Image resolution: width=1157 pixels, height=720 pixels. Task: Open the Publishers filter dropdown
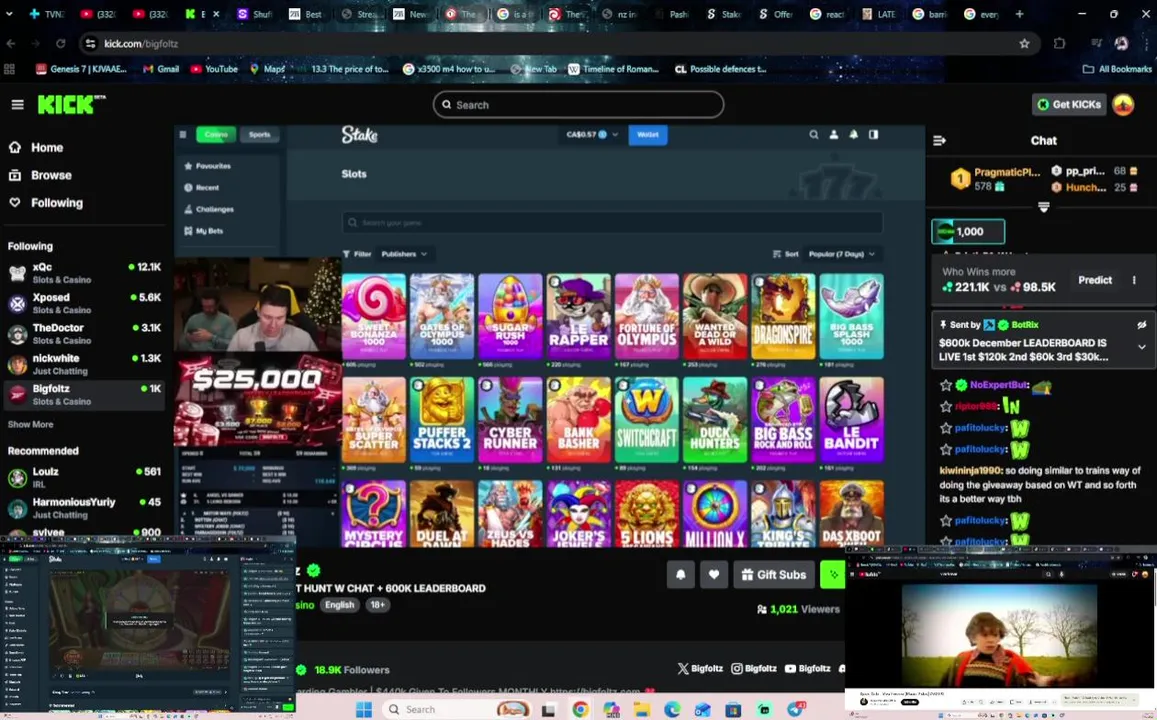point(404,254)
